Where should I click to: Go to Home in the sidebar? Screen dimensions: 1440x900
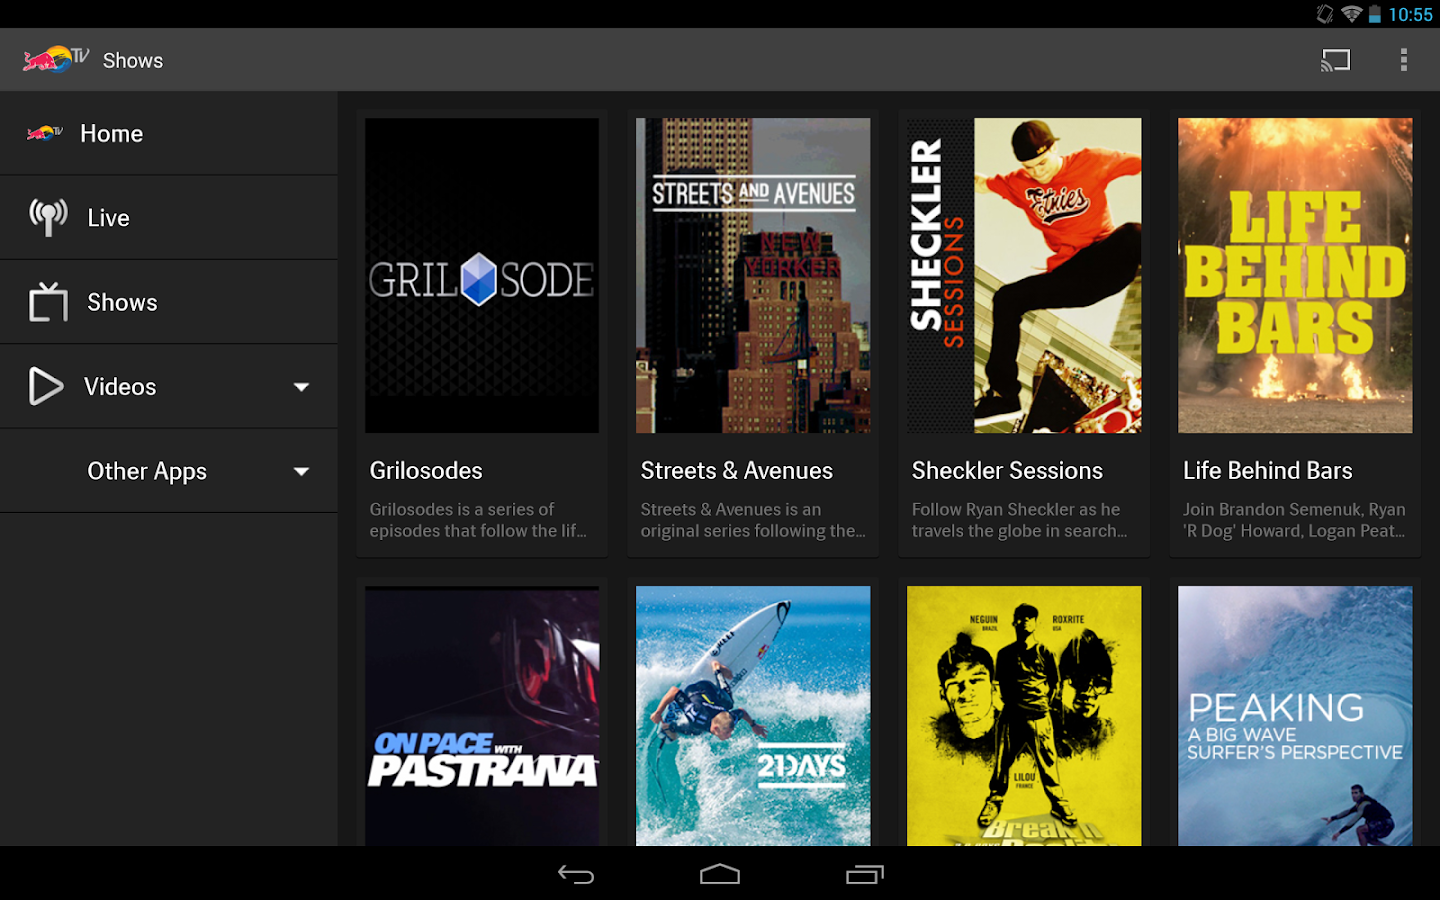(x=112, y=134)
